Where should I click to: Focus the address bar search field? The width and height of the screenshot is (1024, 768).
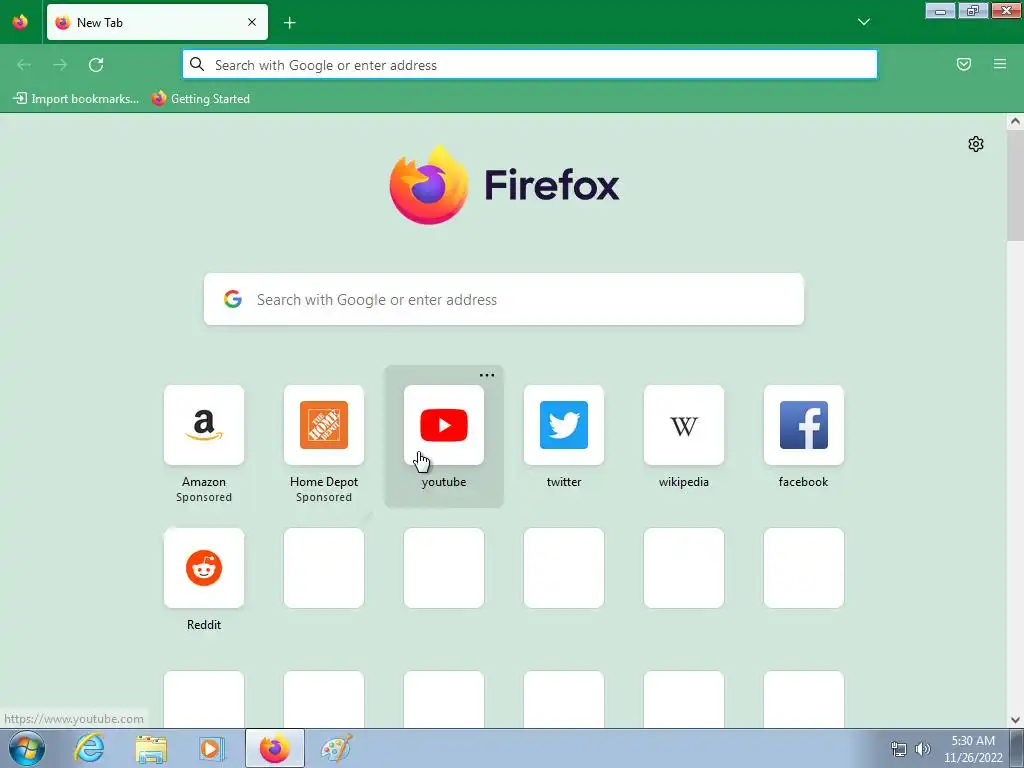[x=530, y=65]
